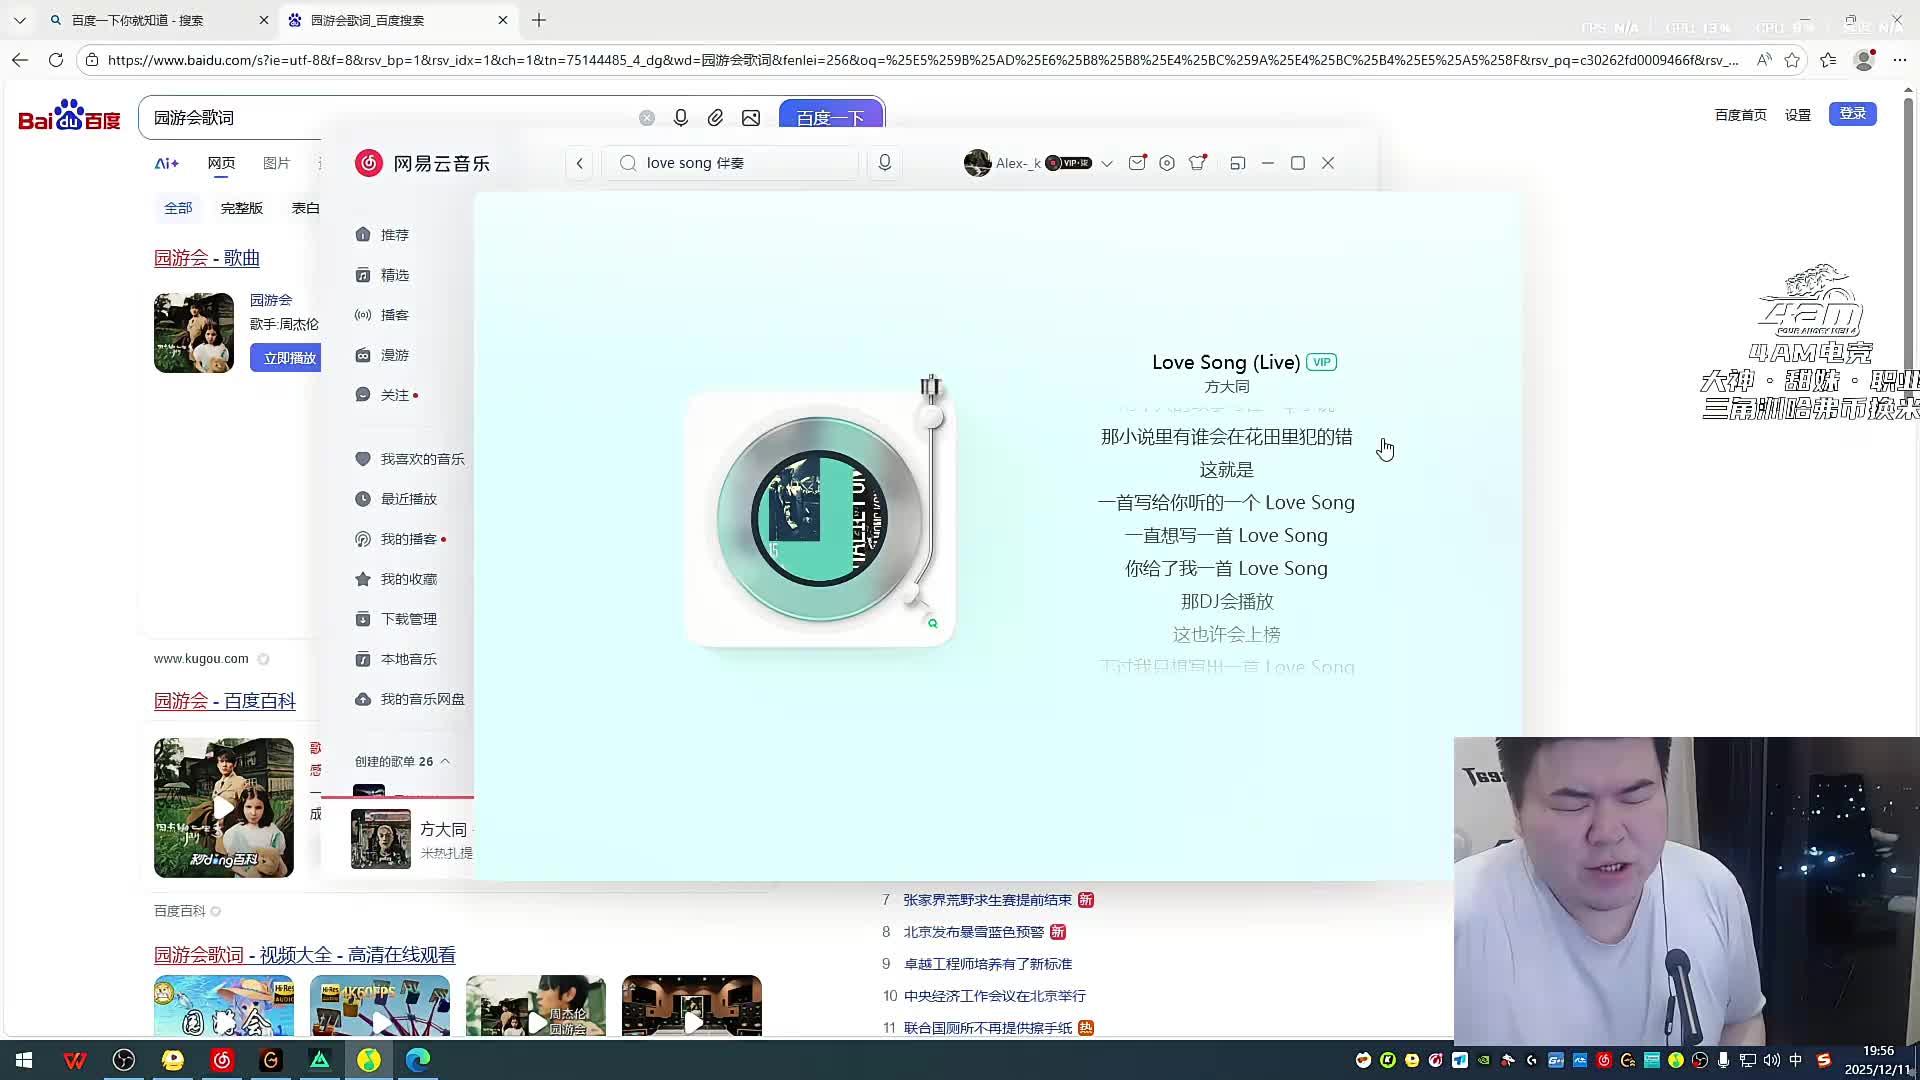Open the skin shirt icon
Image resolution: width=1920 pixels, height=1080 pixels.
coord(1197,163)
